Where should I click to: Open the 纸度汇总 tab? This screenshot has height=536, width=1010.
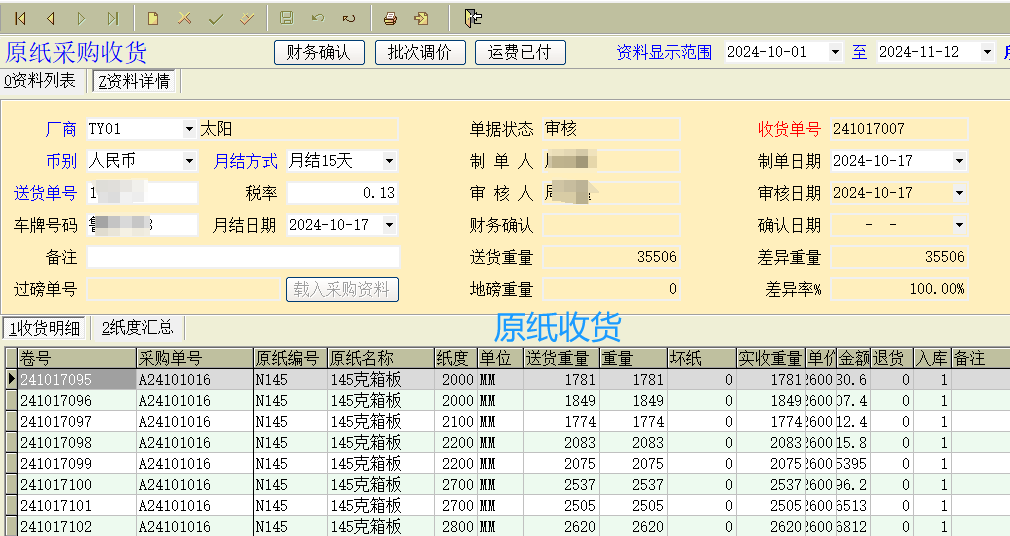pos(138,328)
